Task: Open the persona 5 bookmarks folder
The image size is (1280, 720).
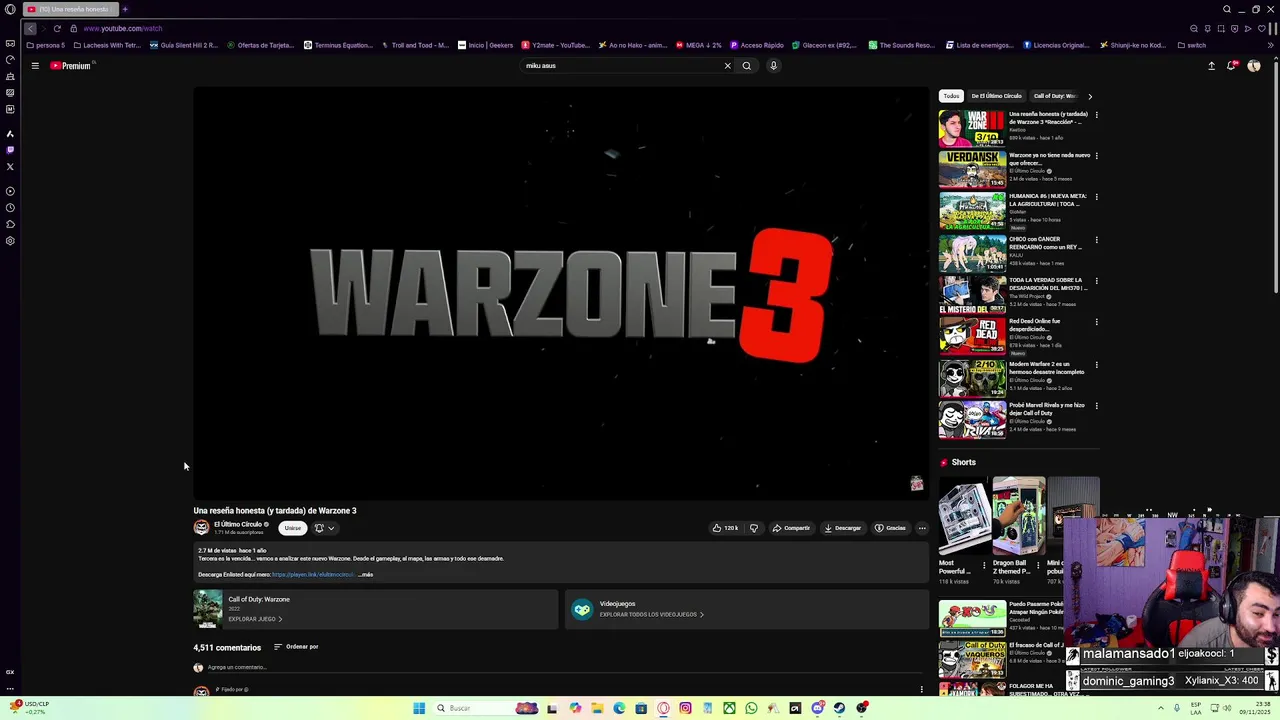Action: [x=46, y=45]
